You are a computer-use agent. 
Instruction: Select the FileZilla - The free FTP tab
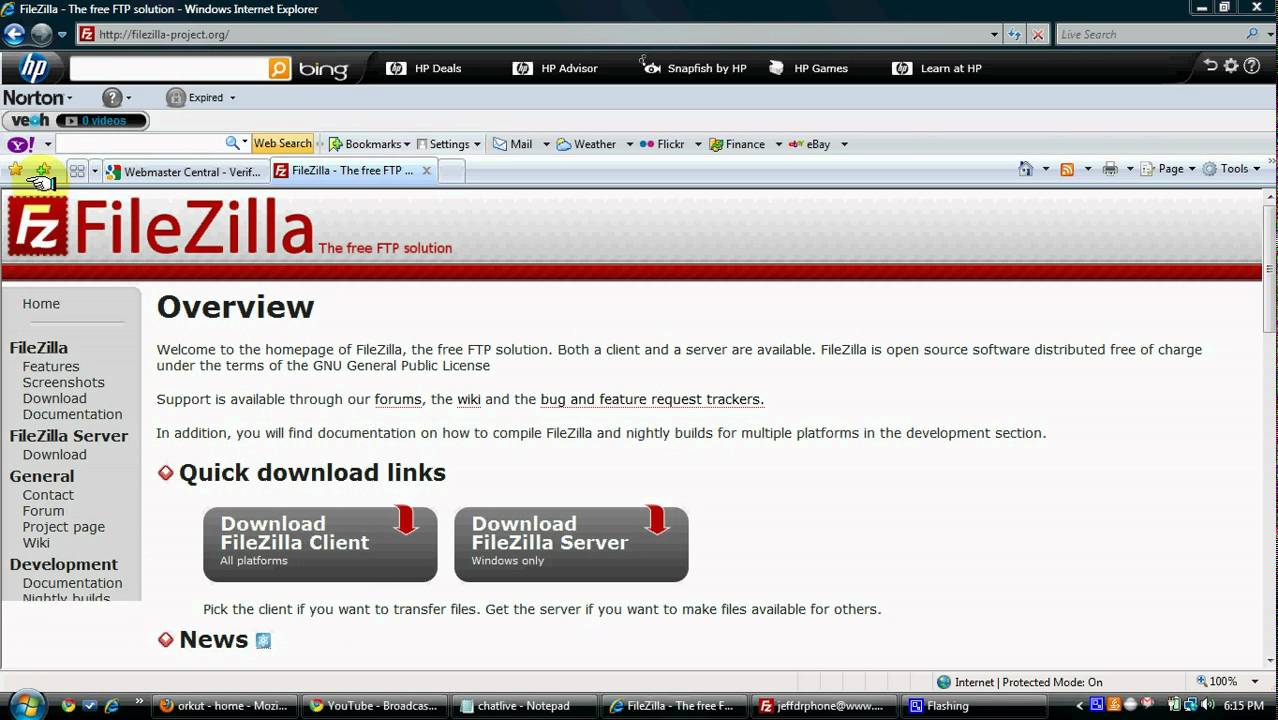(x=352, y=171)
